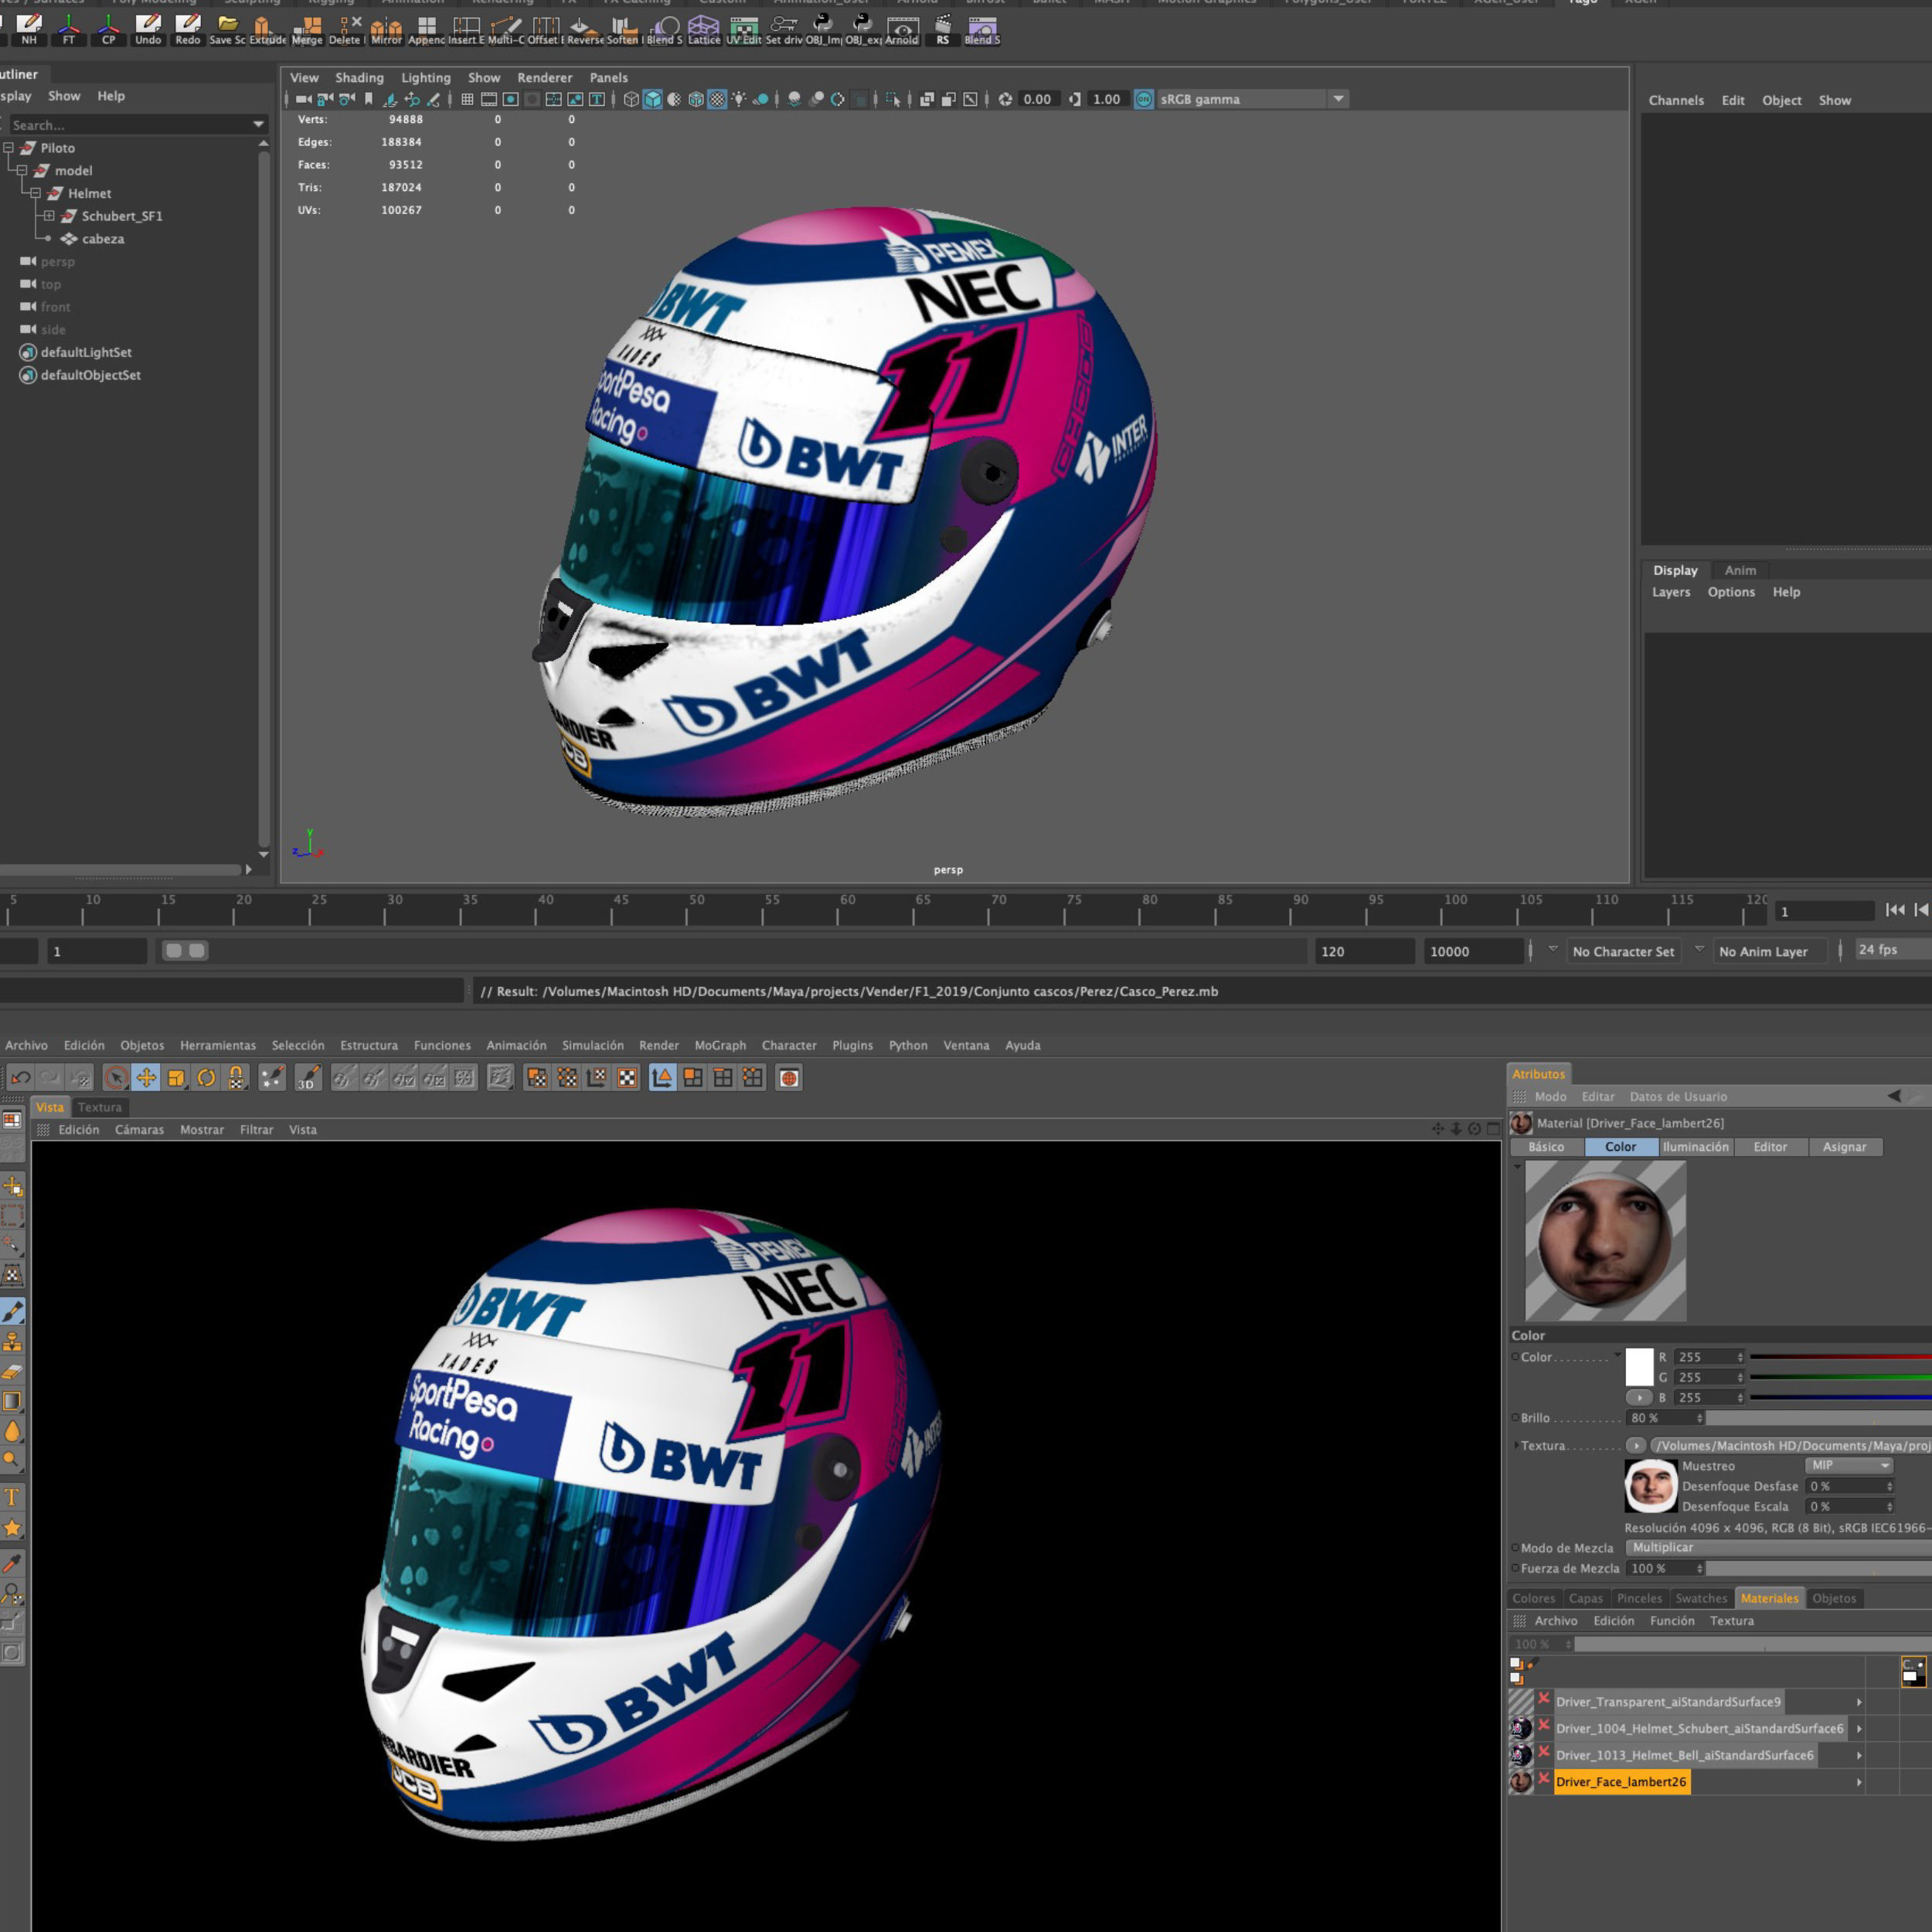Screen dimensions: 1932x1932
Task: Click the Multi-Cut shelf icon
Action: (505, 29)
